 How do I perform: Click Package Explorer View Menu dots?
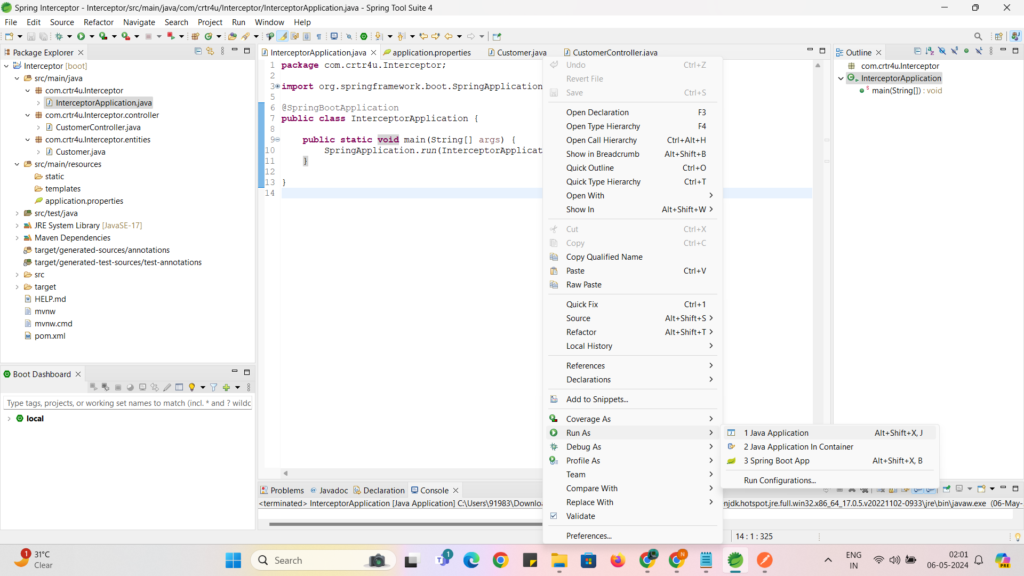tap(222, 51)
